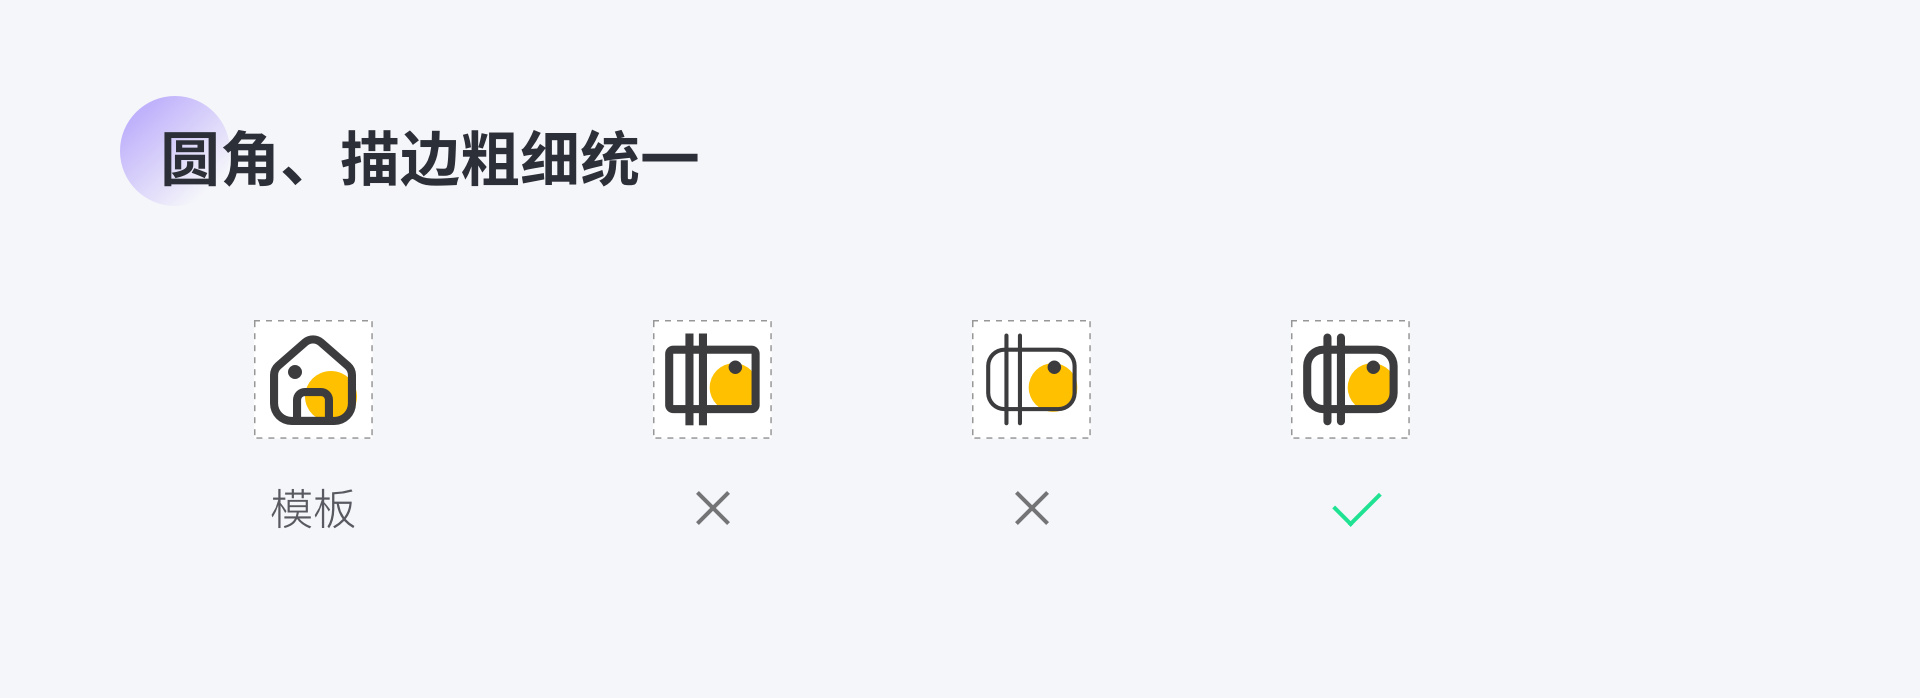Select the sharp-cornered thick-stroke card icon
This screenshot has height=698, width=1920.
point(712,380)
